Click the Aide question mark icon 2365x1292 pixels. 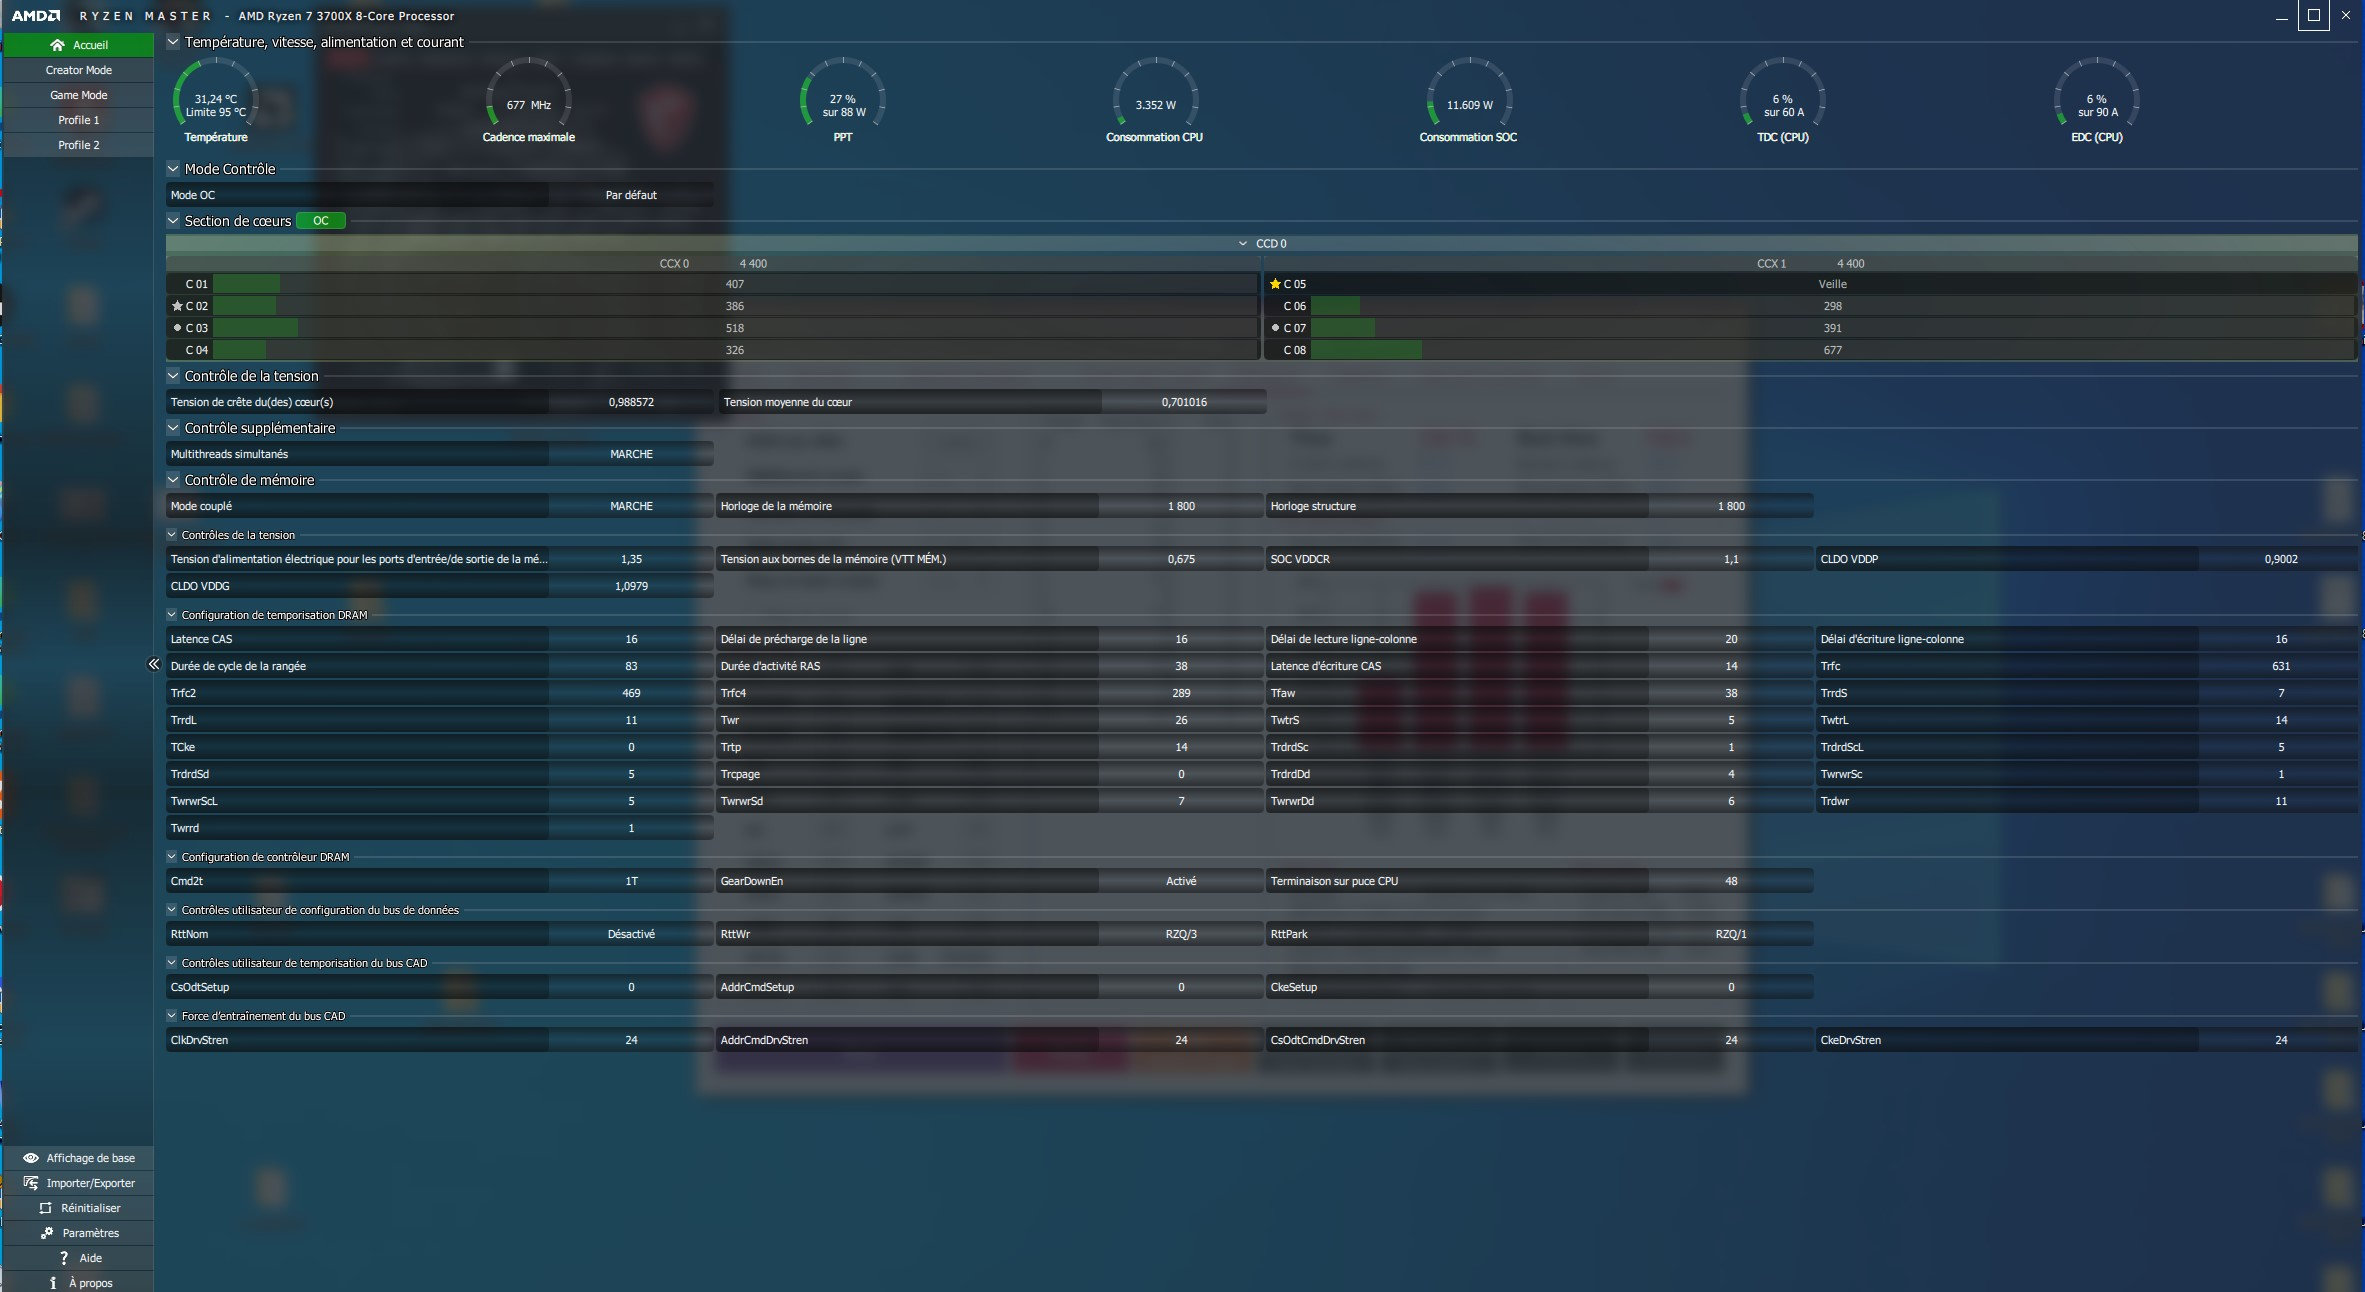(64, 1258)
